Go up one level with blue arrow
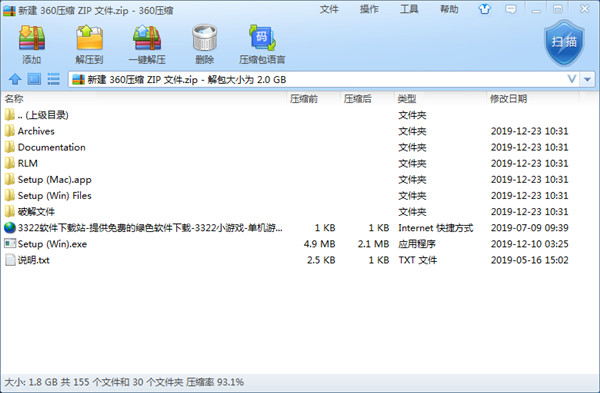This screenshot has height=393, width=600. click(15, 79)
